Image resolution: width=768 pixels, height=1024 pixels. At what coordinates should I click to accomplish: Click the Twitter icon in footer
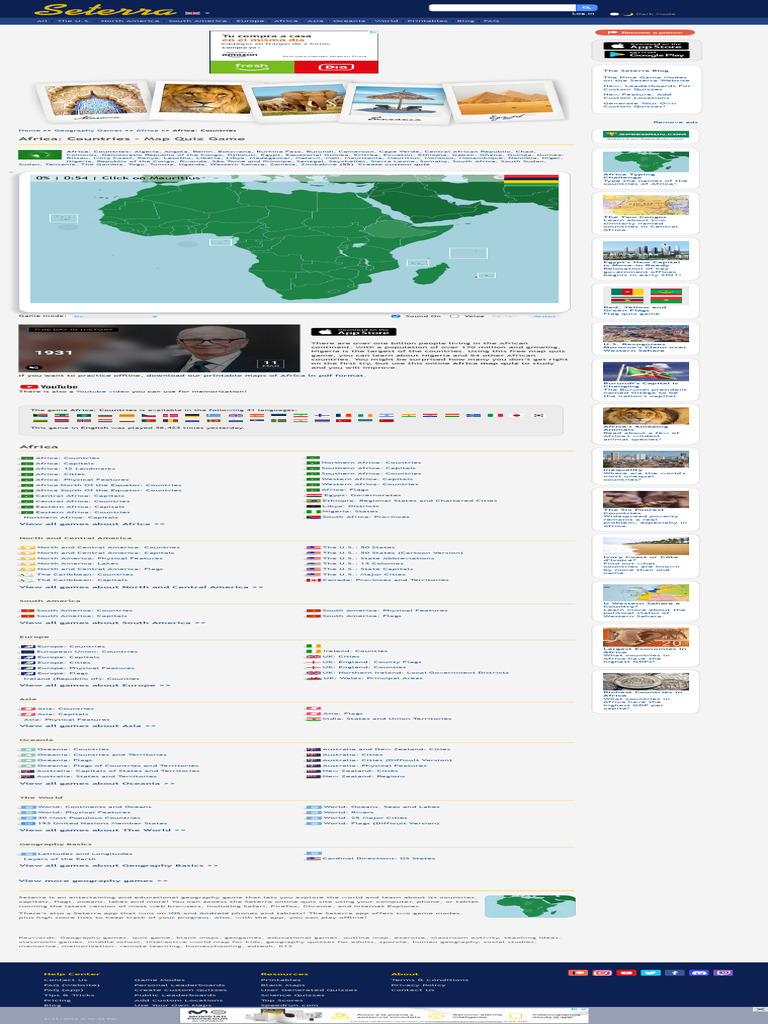650,973
